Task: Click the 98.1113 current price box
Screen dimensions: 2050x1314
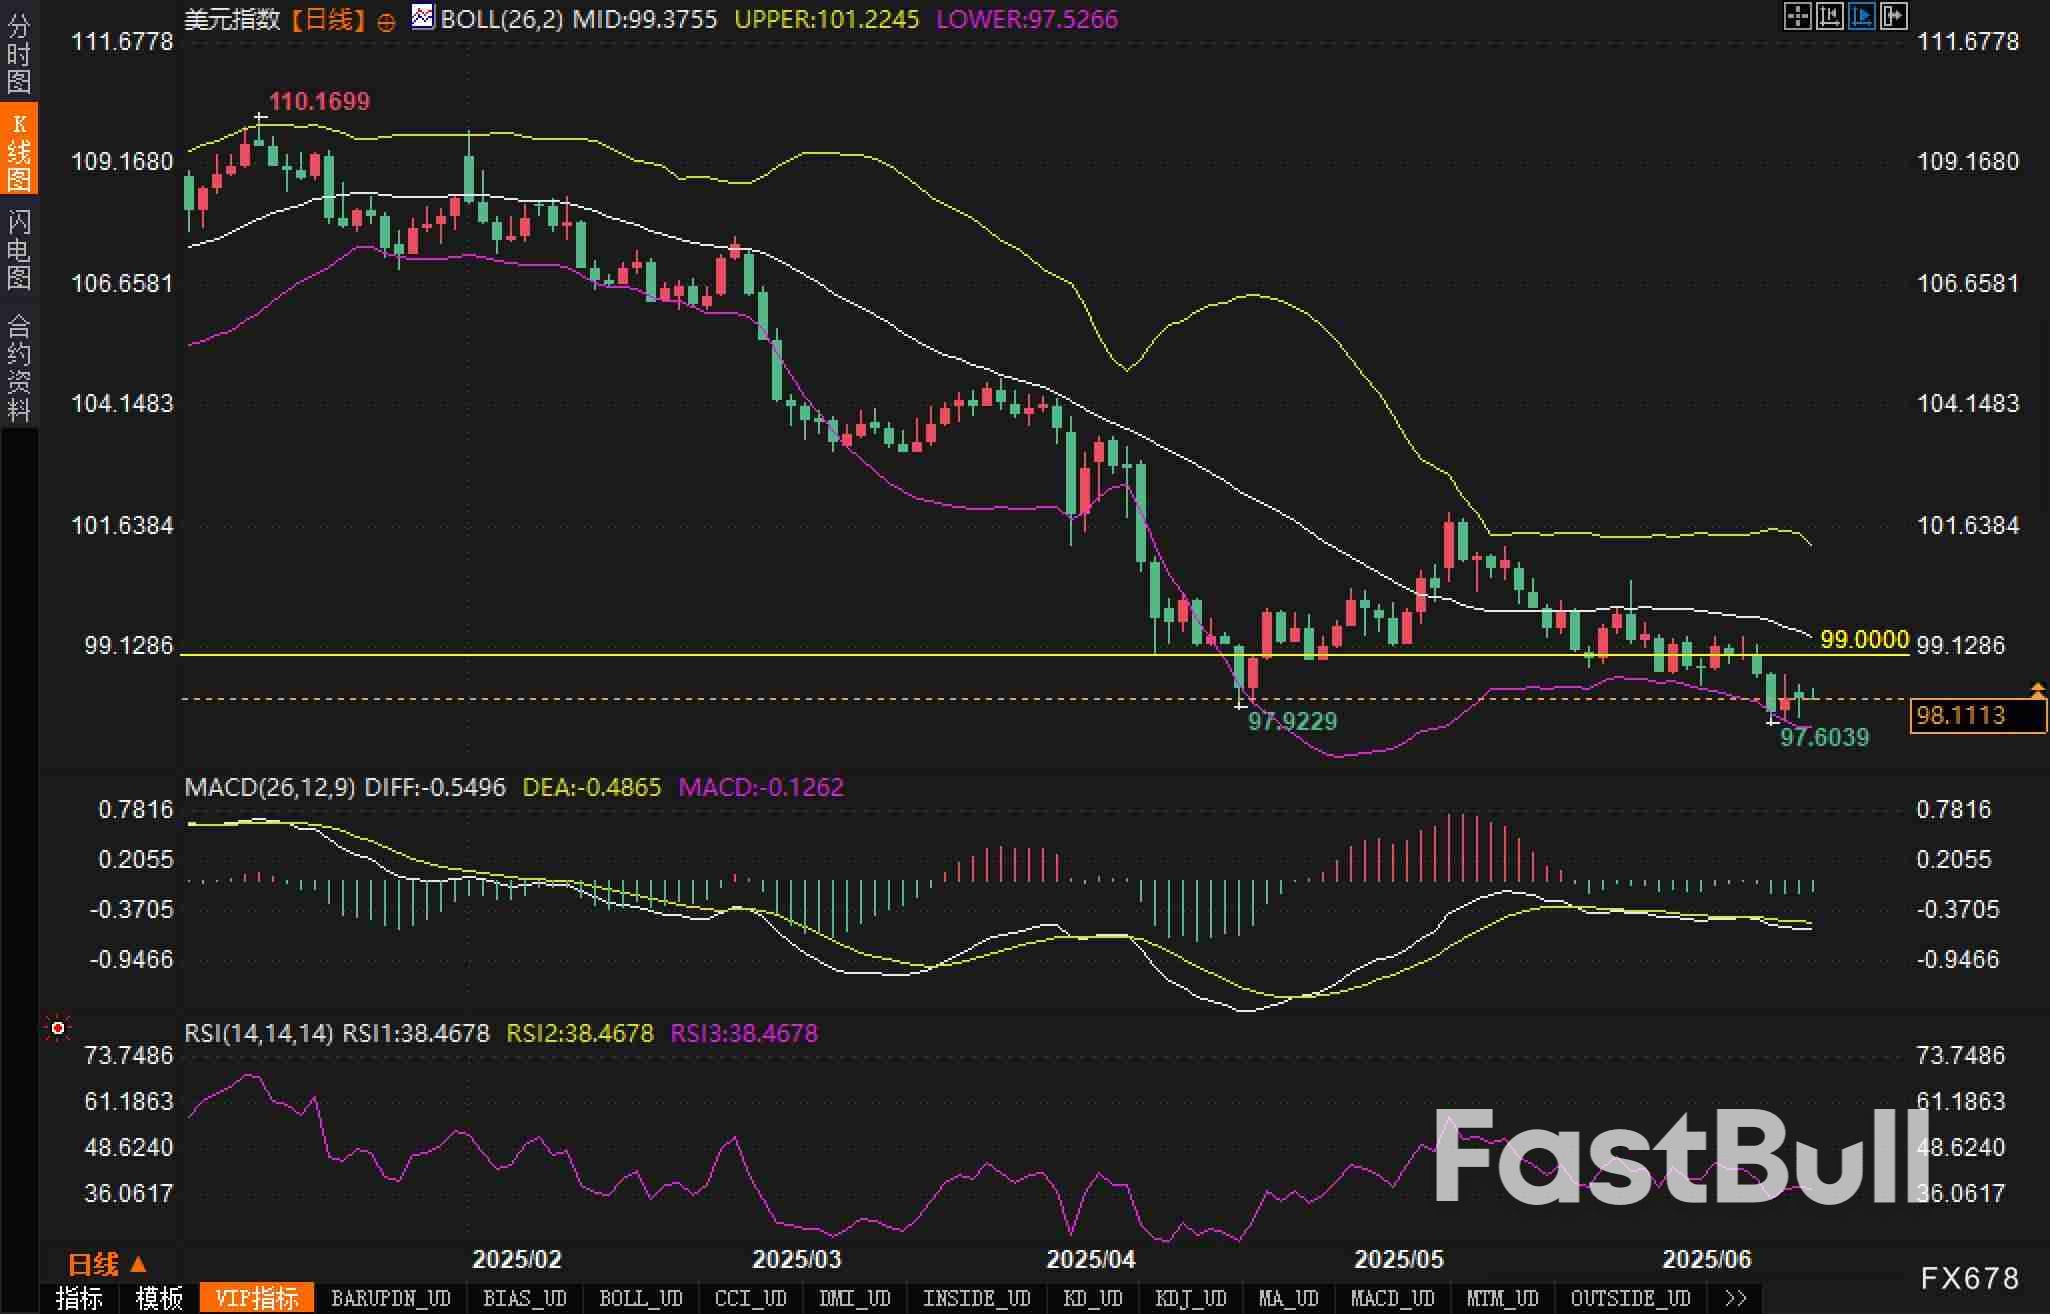Action: pos(1977,716)
